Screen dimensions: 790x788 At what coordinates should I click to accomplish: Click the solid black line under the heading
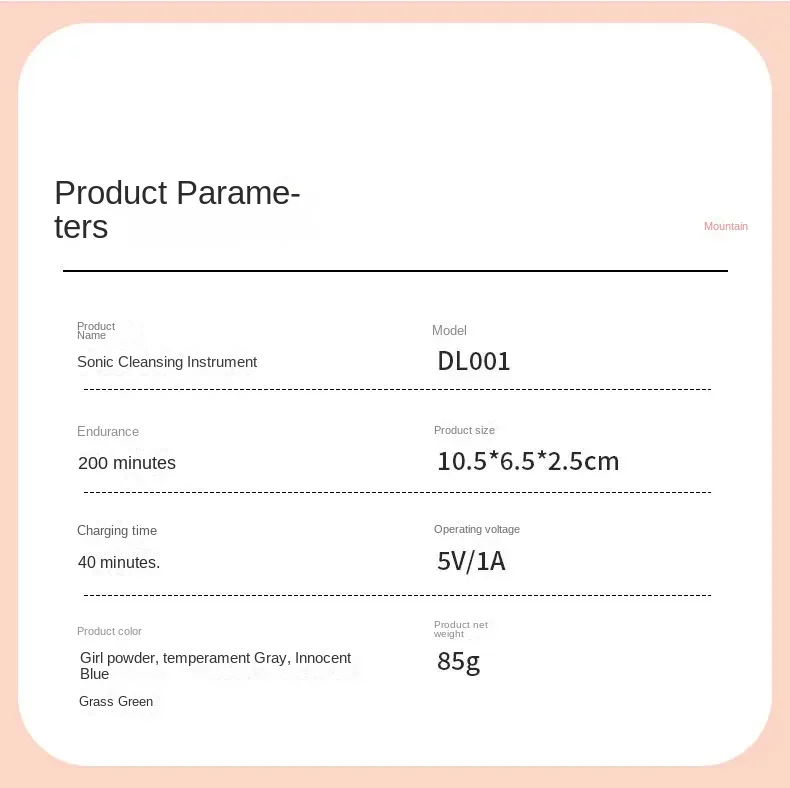point(395,270)
